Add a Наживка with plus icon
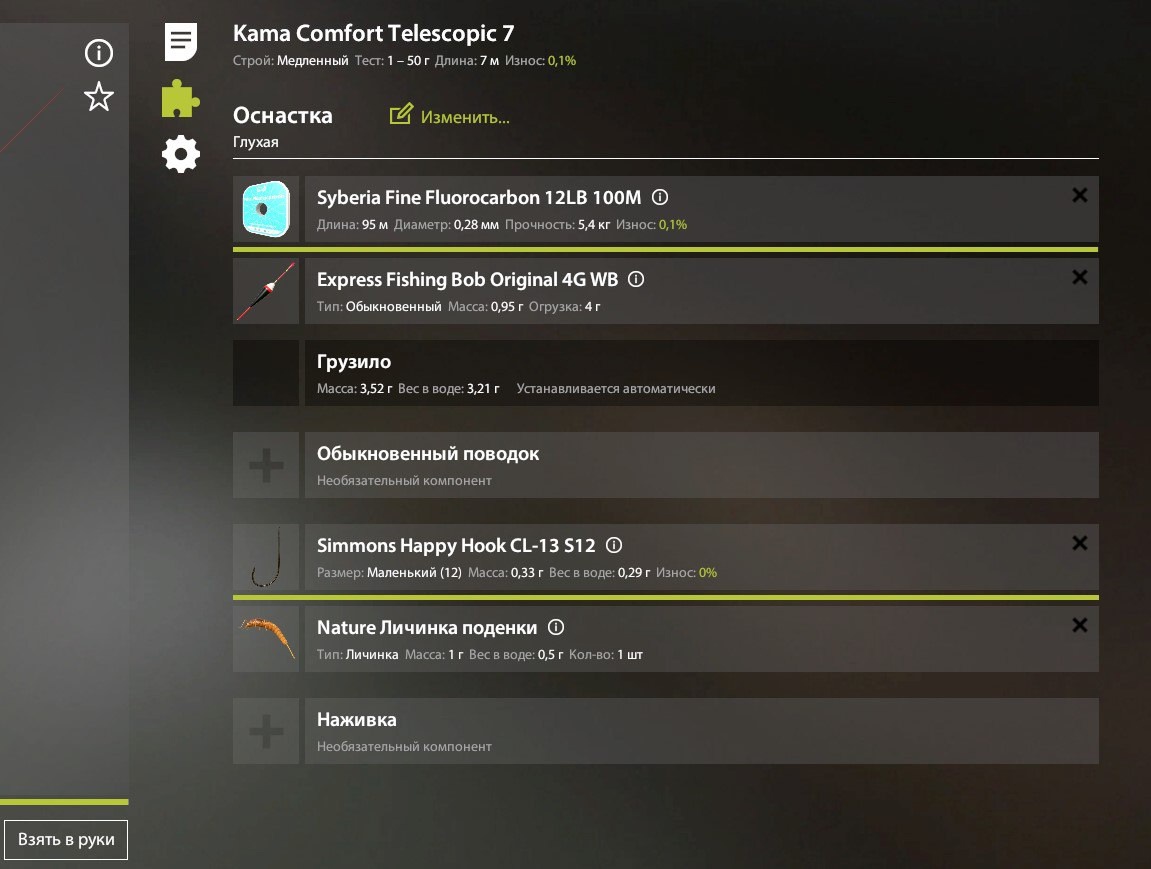1151x869 pixels. (x=266, y=731)
